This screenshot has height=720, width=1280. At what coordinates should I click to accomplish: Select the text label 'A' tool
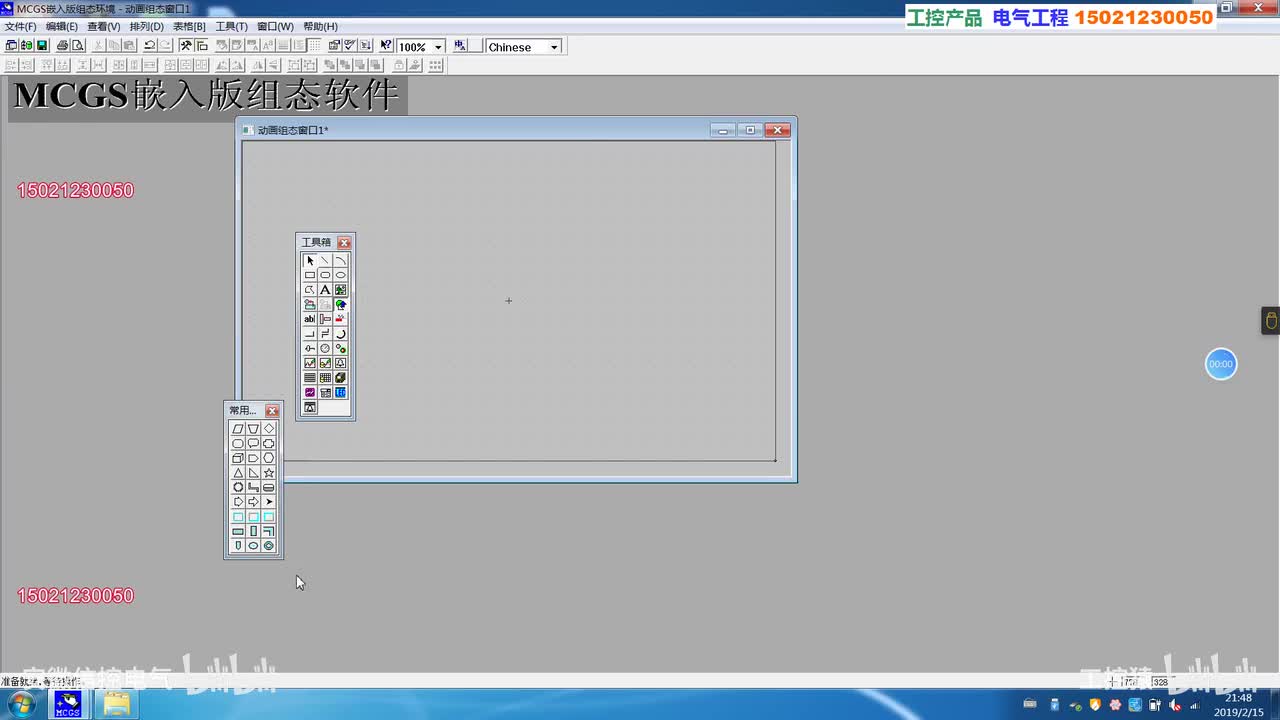[x=325, y=290]
